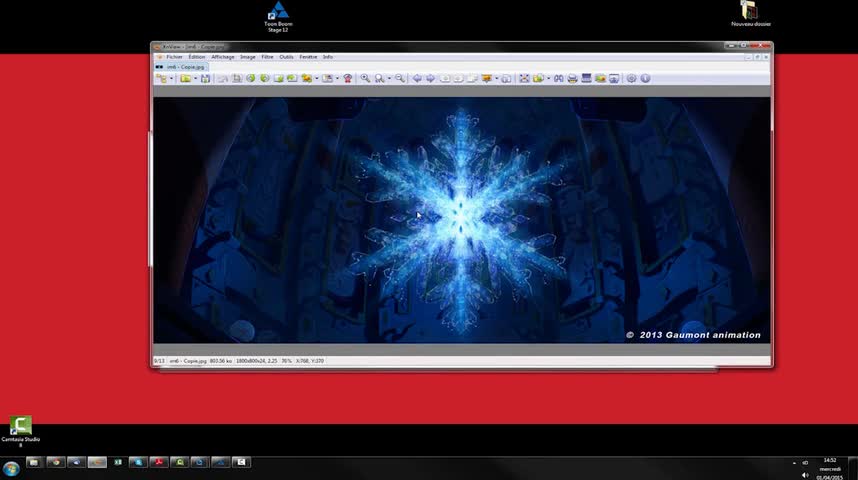Open the settings gear icon
Viewport: 858px width, 480px height.
(x=631, y=79)
